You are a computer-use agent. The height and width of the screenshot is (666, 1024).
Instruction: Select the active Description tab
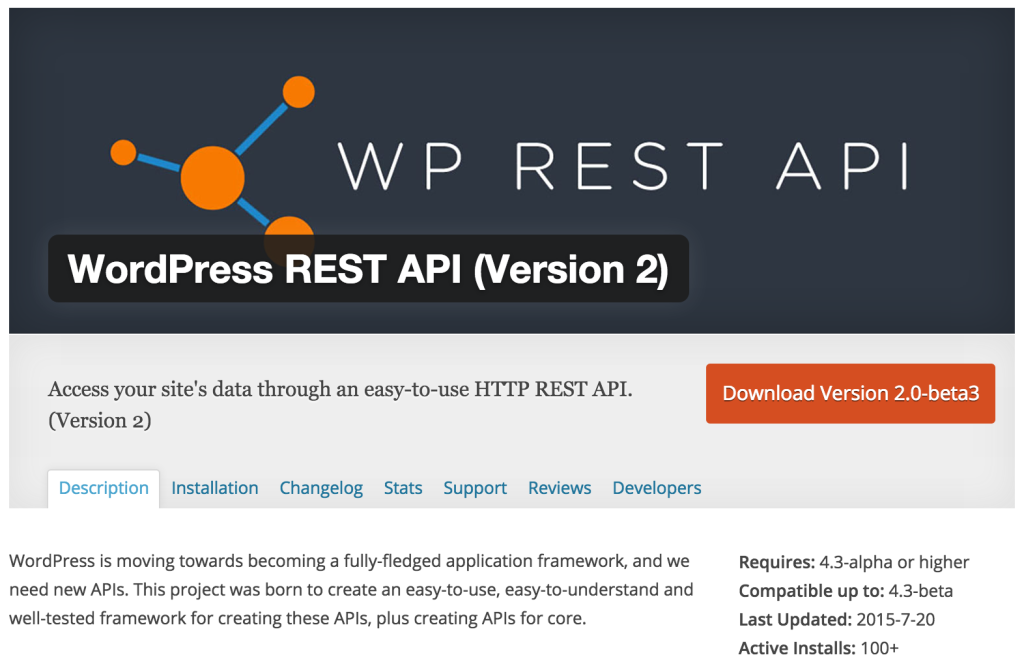click(103, 488)
